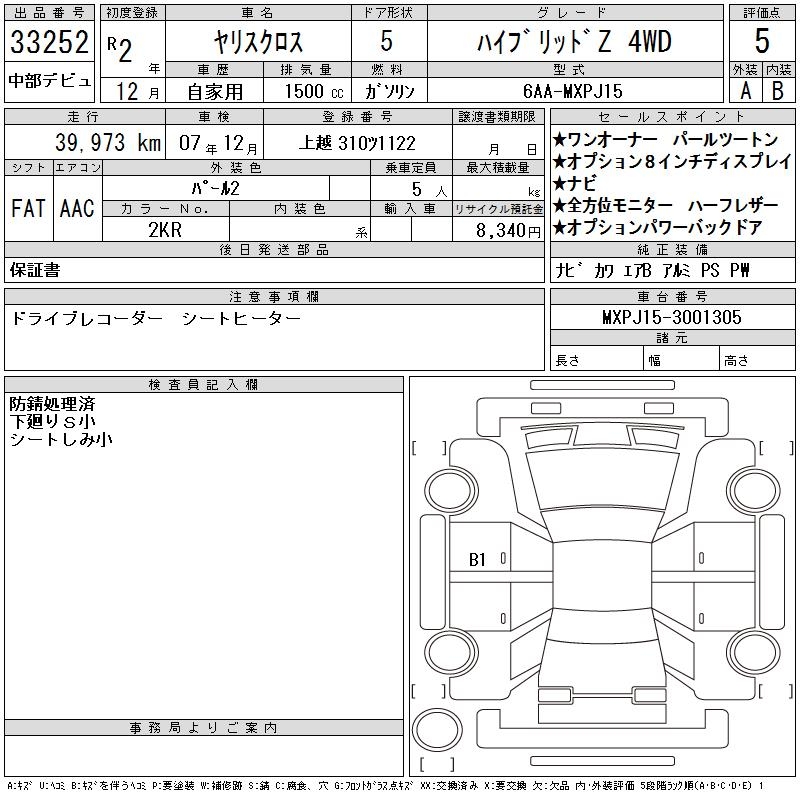800x800 pixels.
Task: Click the lot number 33252
Action: (x=49, y=41)
